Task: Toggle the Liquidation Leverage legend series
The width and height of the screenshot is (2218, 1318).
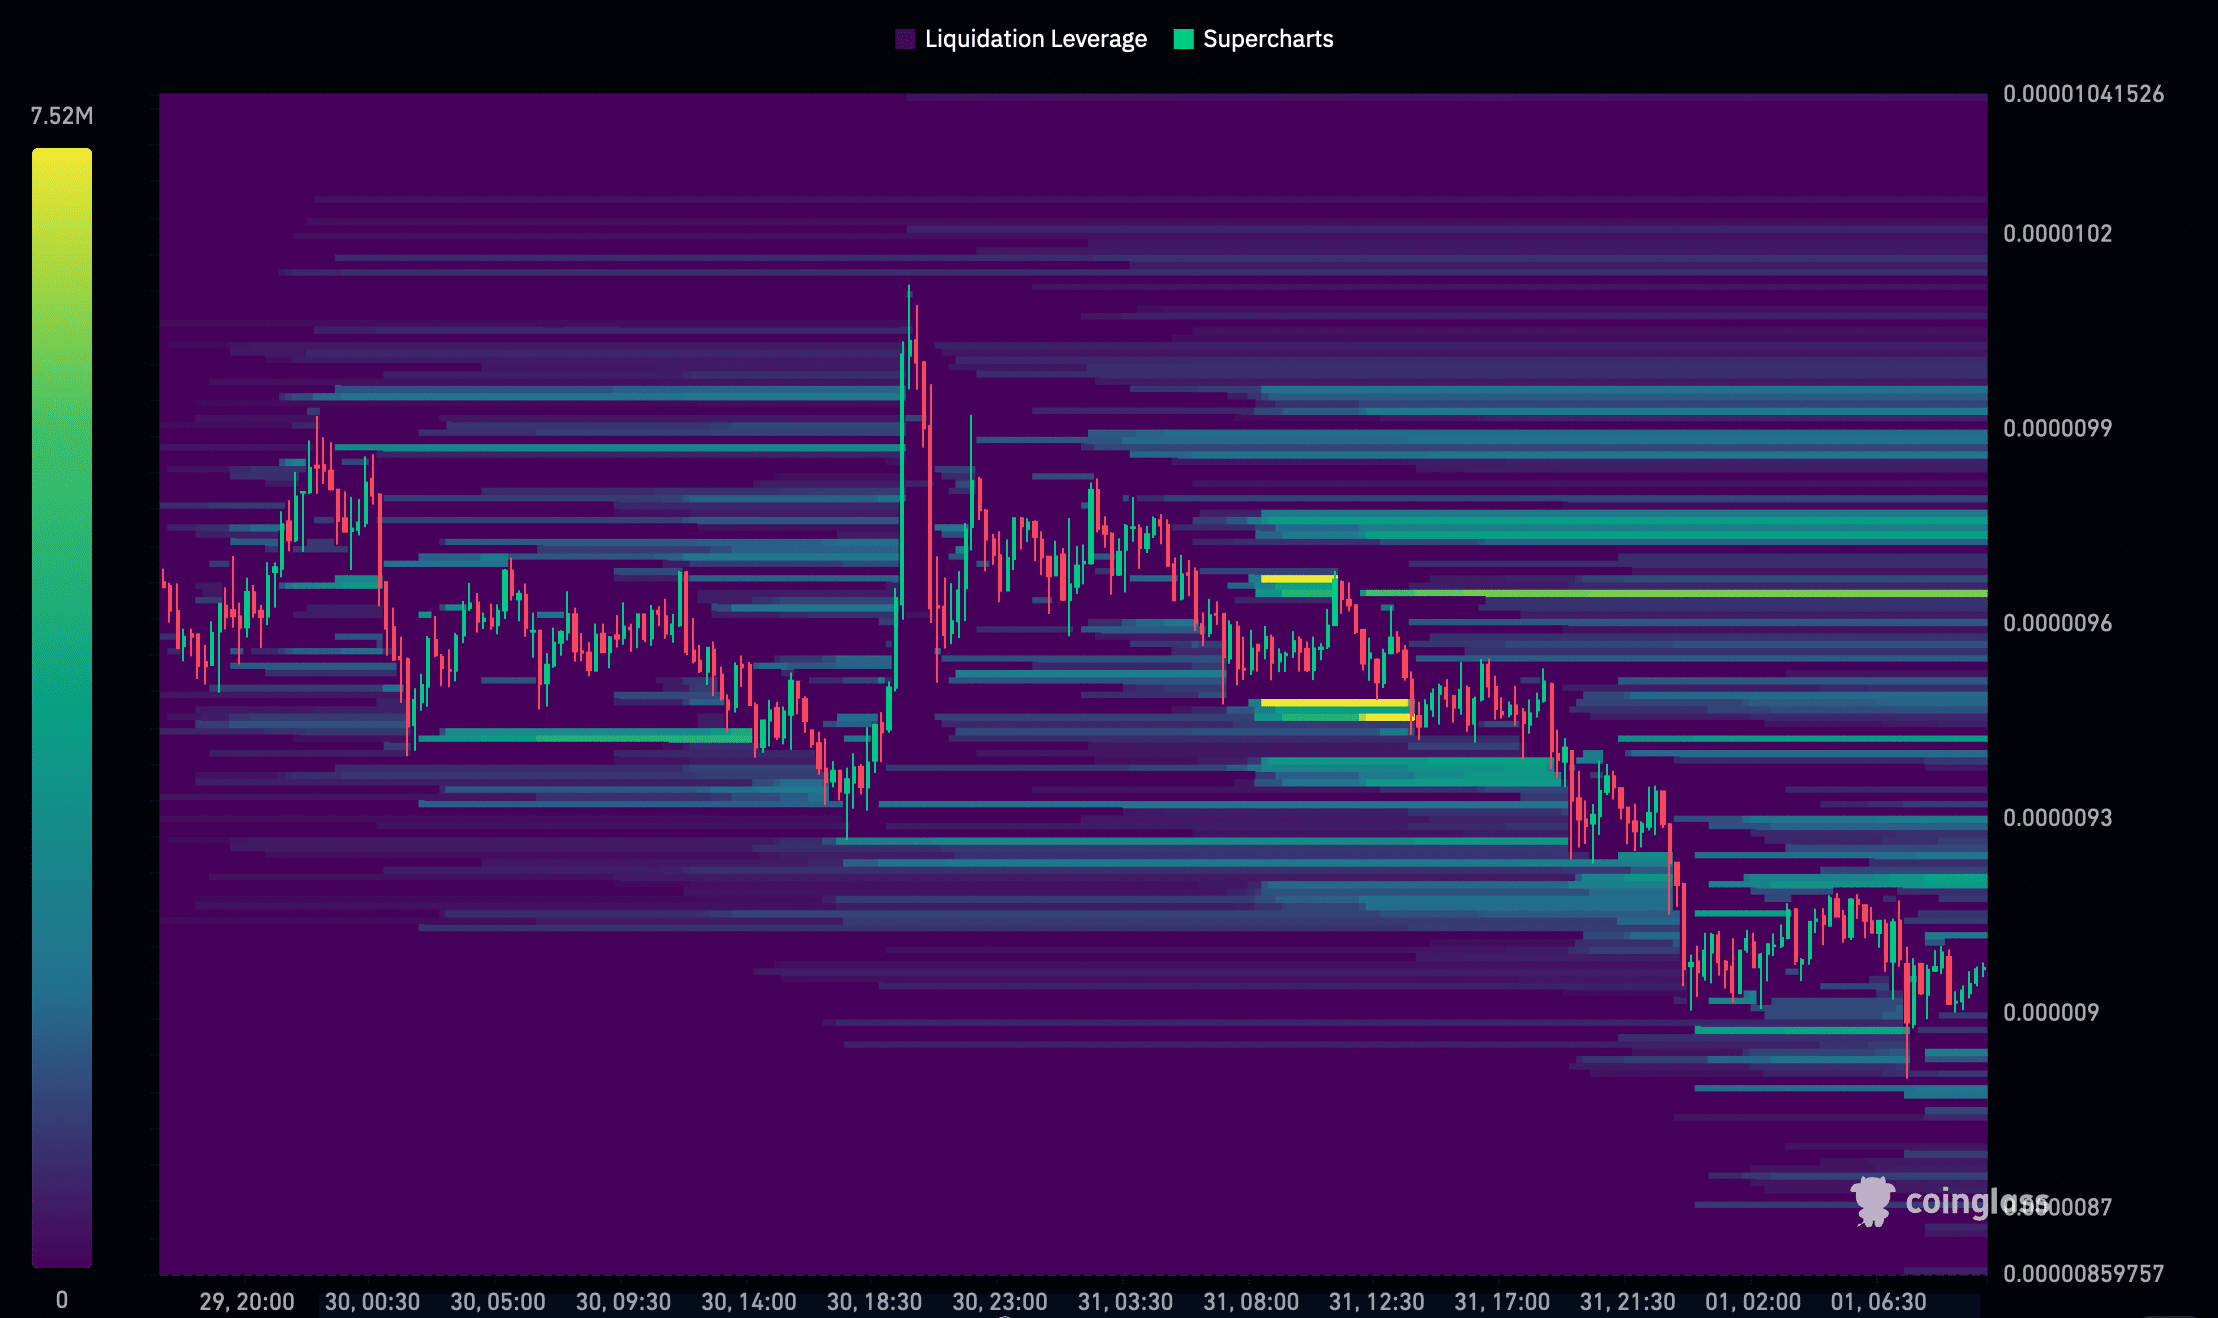Action: click(x=1021, y=39)
